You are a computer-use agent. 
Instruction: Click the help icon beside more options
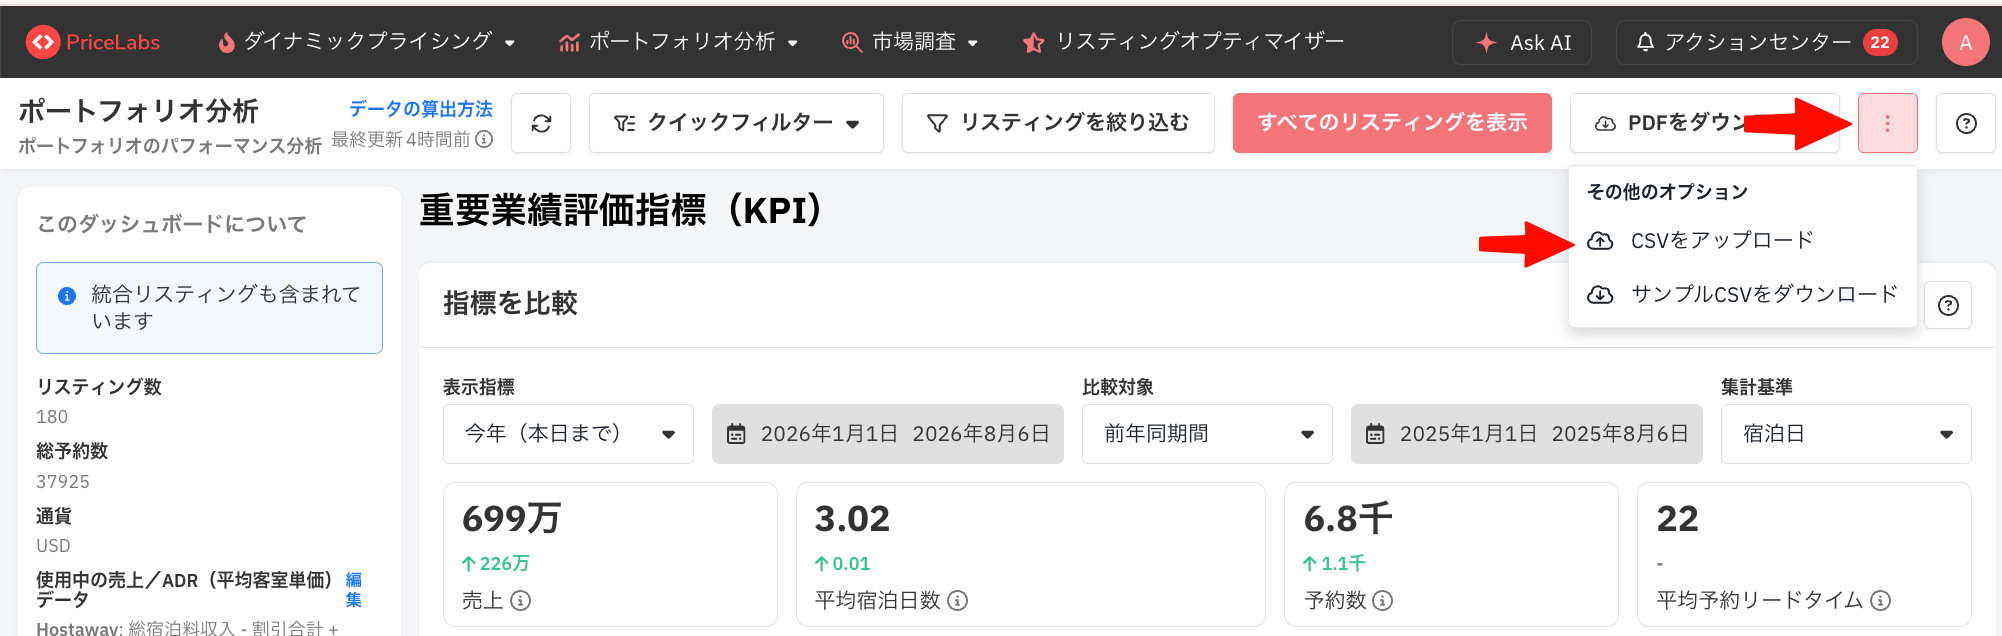click(x=1965, y=123)
